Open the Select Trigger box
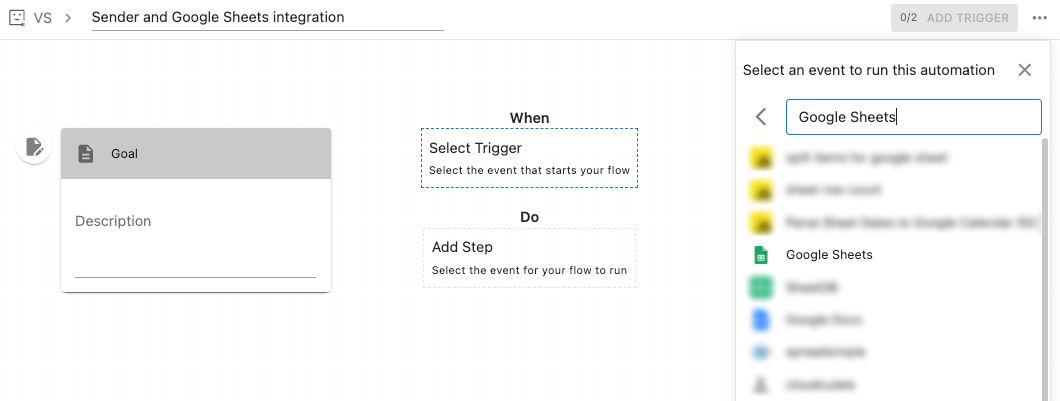The height and width of the screenshot is (401, 1060). point(529,158)
